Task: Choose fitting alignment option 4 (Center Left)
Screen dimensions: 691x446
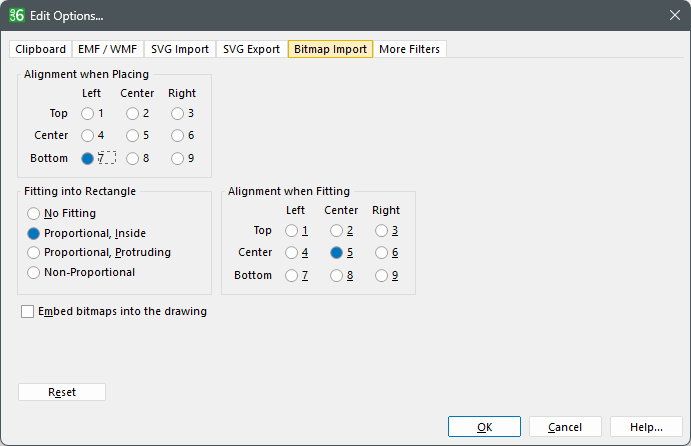Action: tap(291, 253)
